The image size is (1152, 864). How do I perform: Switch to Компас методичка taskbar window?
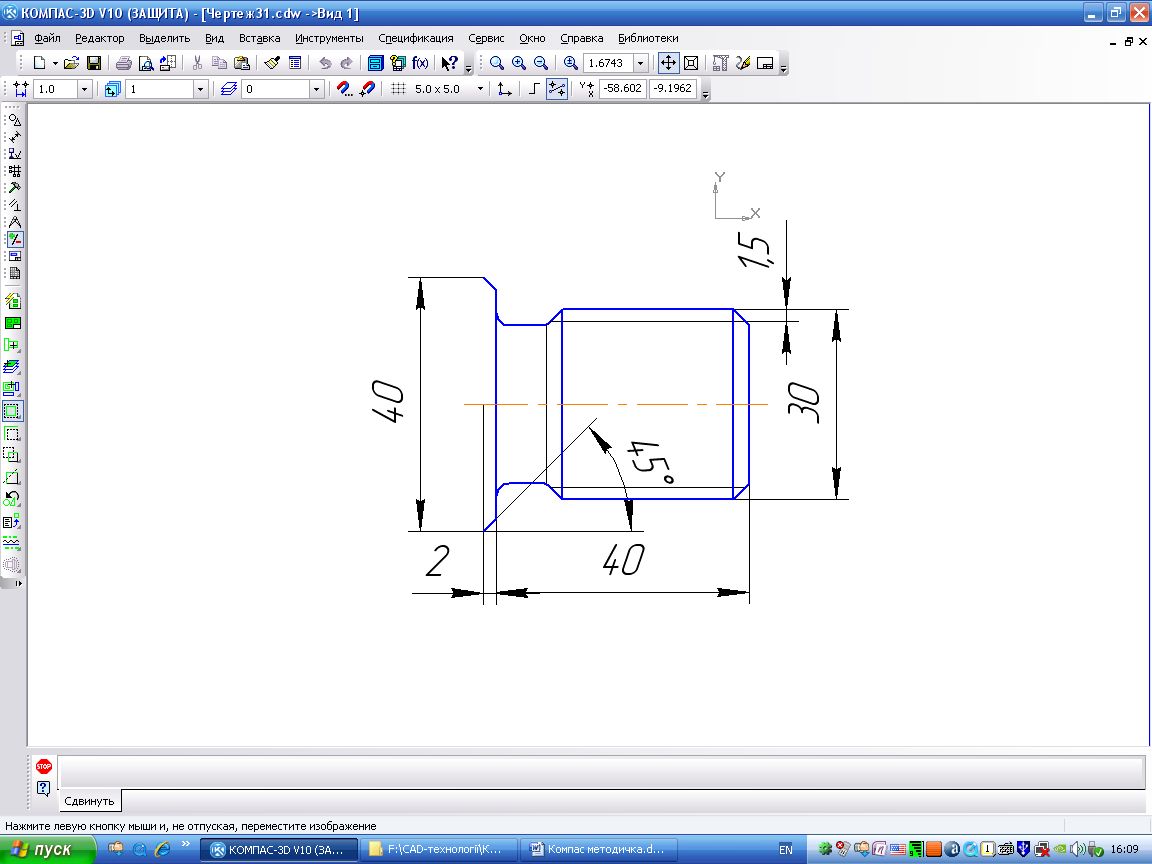[x=597, y=849]
